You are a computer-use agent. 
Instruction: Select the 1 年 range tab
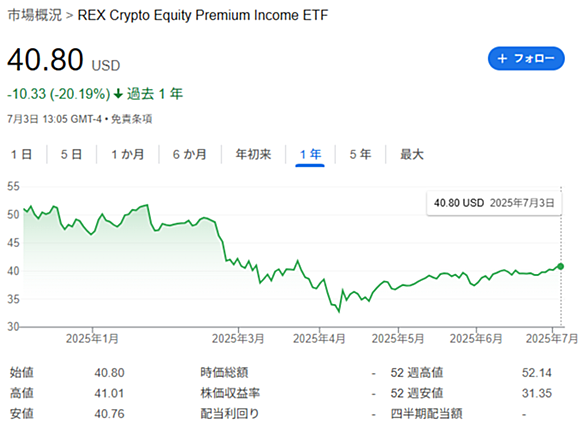click(x=310, y=154)
